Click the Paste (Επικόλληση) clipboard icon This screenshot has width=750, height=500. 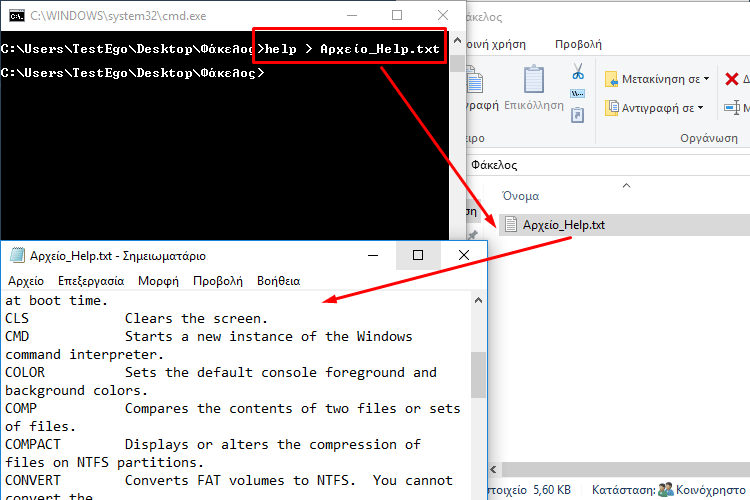click(x=534, y=79)
